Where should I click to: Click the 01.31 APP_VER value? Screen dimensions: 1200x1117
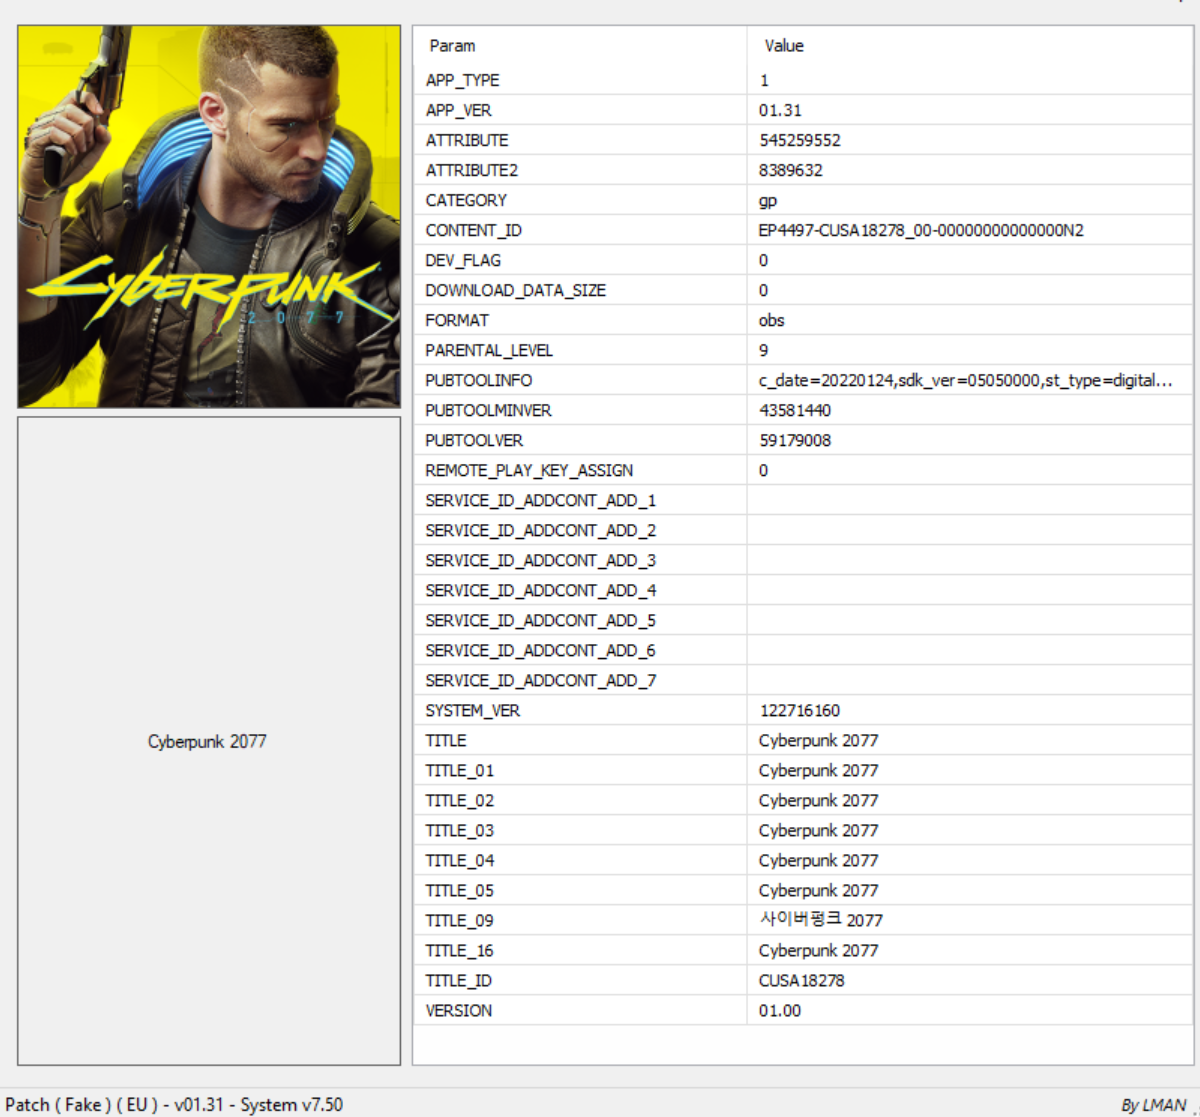[x=780, y=110]
